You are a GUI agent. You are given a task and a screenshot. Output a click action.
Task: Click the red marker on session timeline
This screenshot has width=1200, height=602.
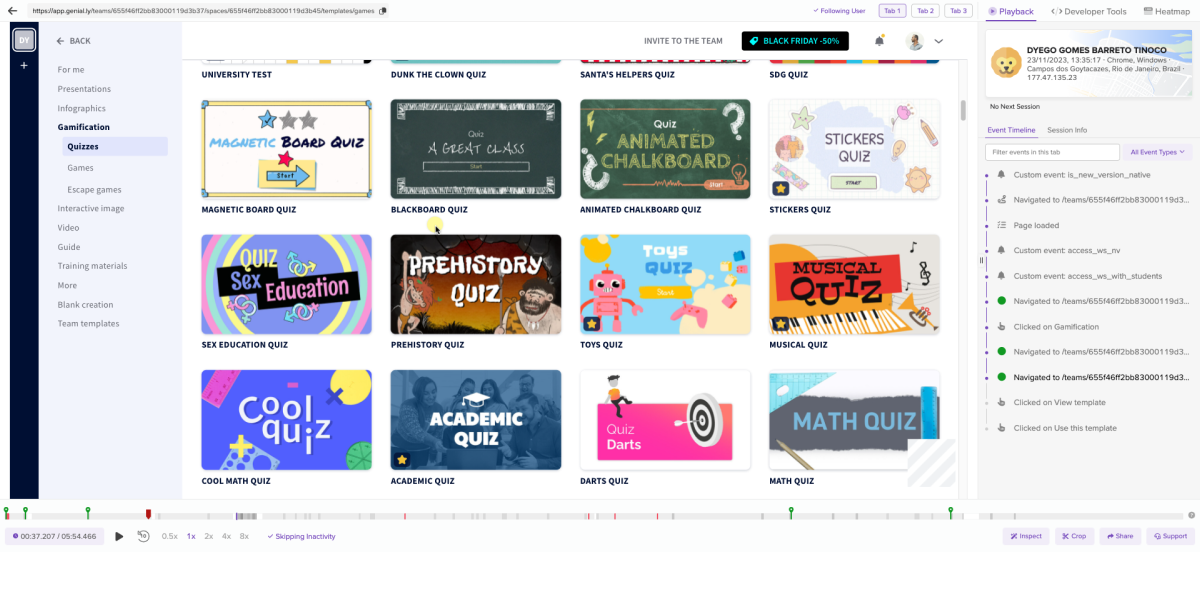149,514
